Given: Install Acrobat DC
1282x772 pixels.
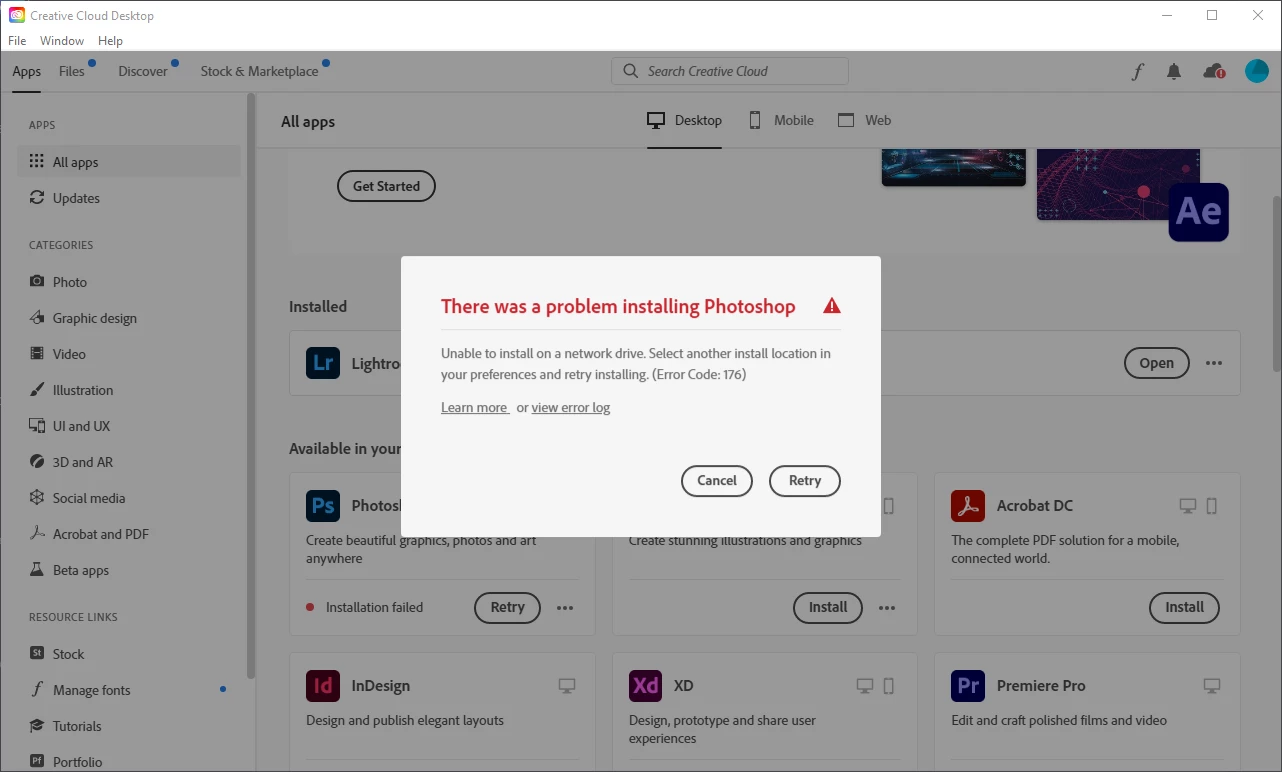Looking at the screenshot, I should 1185,607.
